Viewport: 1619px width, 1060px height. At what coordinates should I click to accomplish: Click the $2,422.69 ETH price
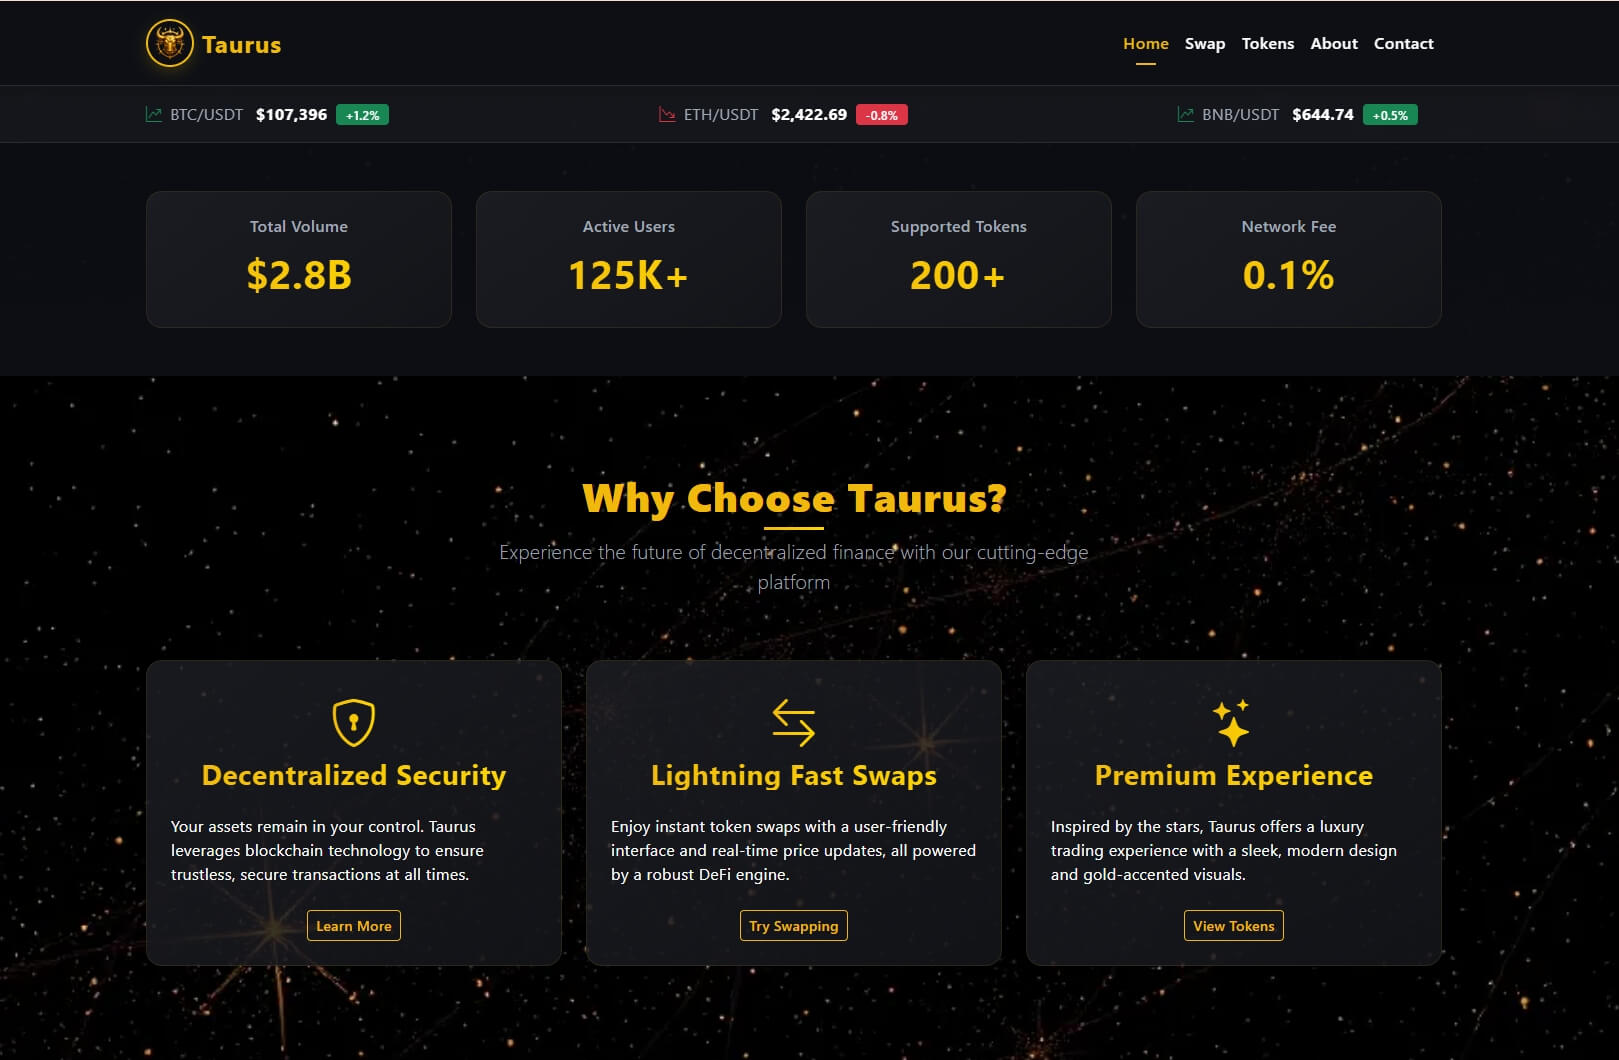[809, 115]
